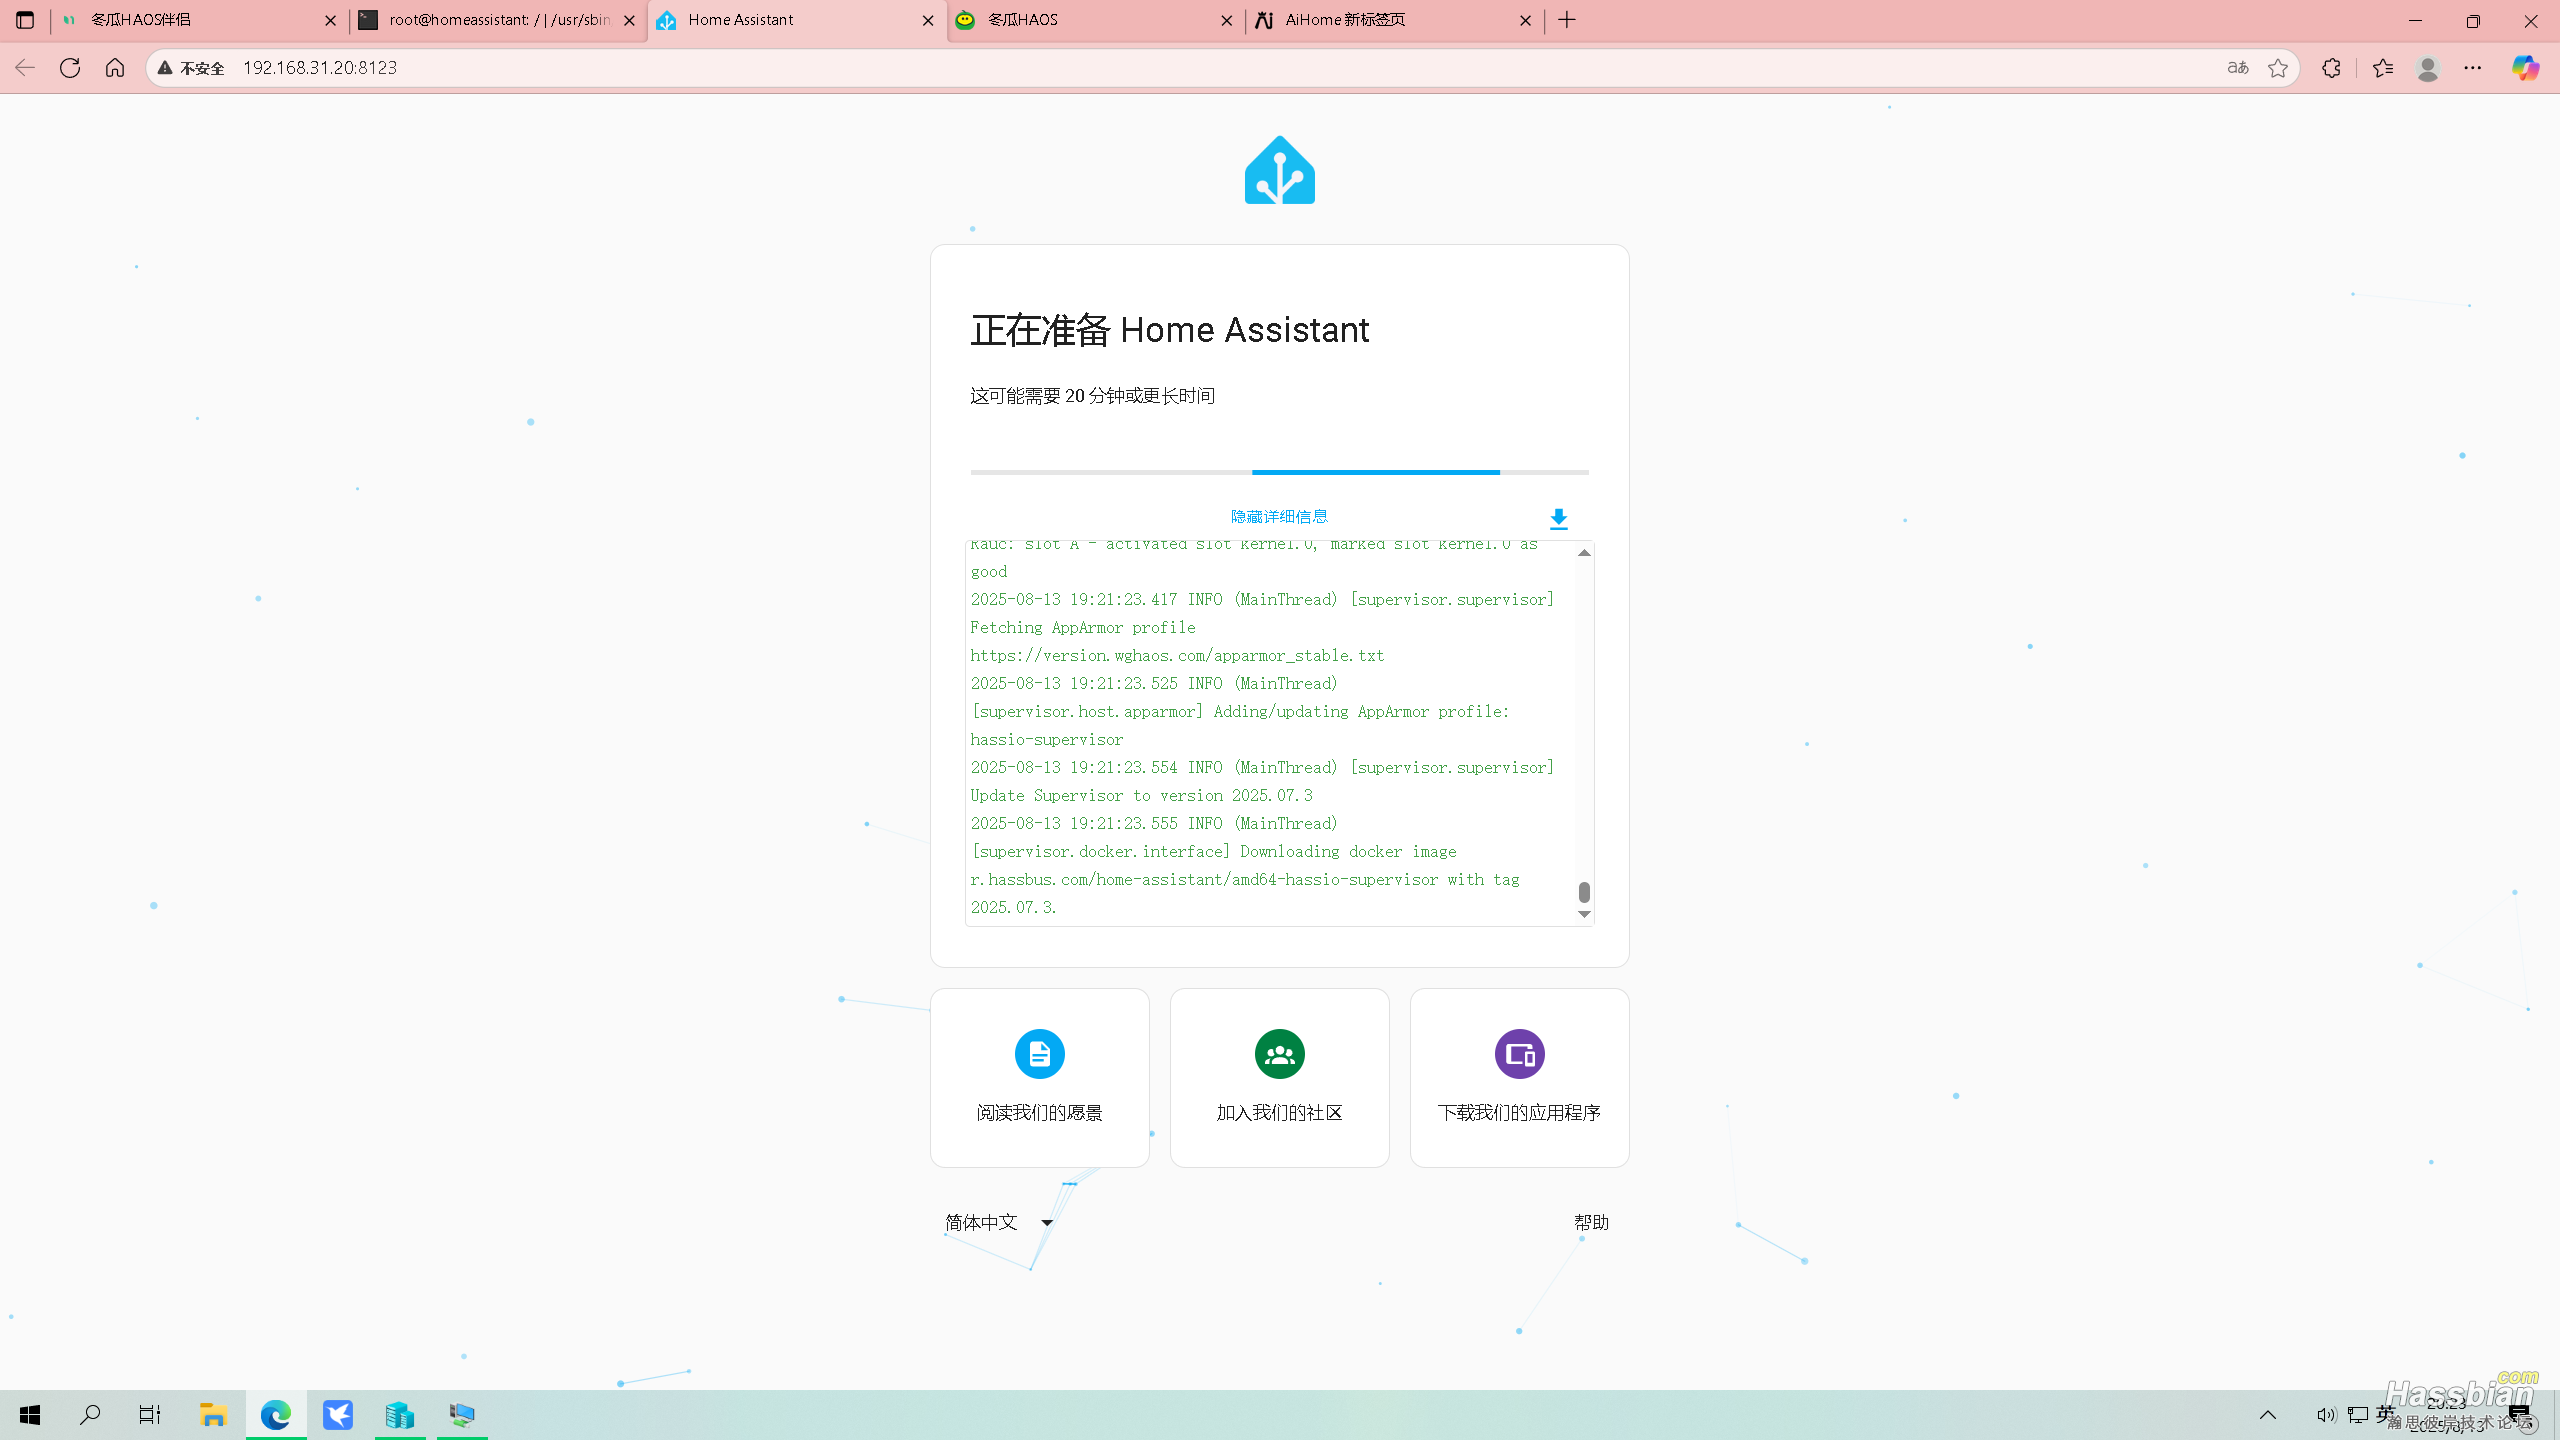2560x1440 pixels.
Task: Click the Home Assistant logo
Action: click(1279, 170)
